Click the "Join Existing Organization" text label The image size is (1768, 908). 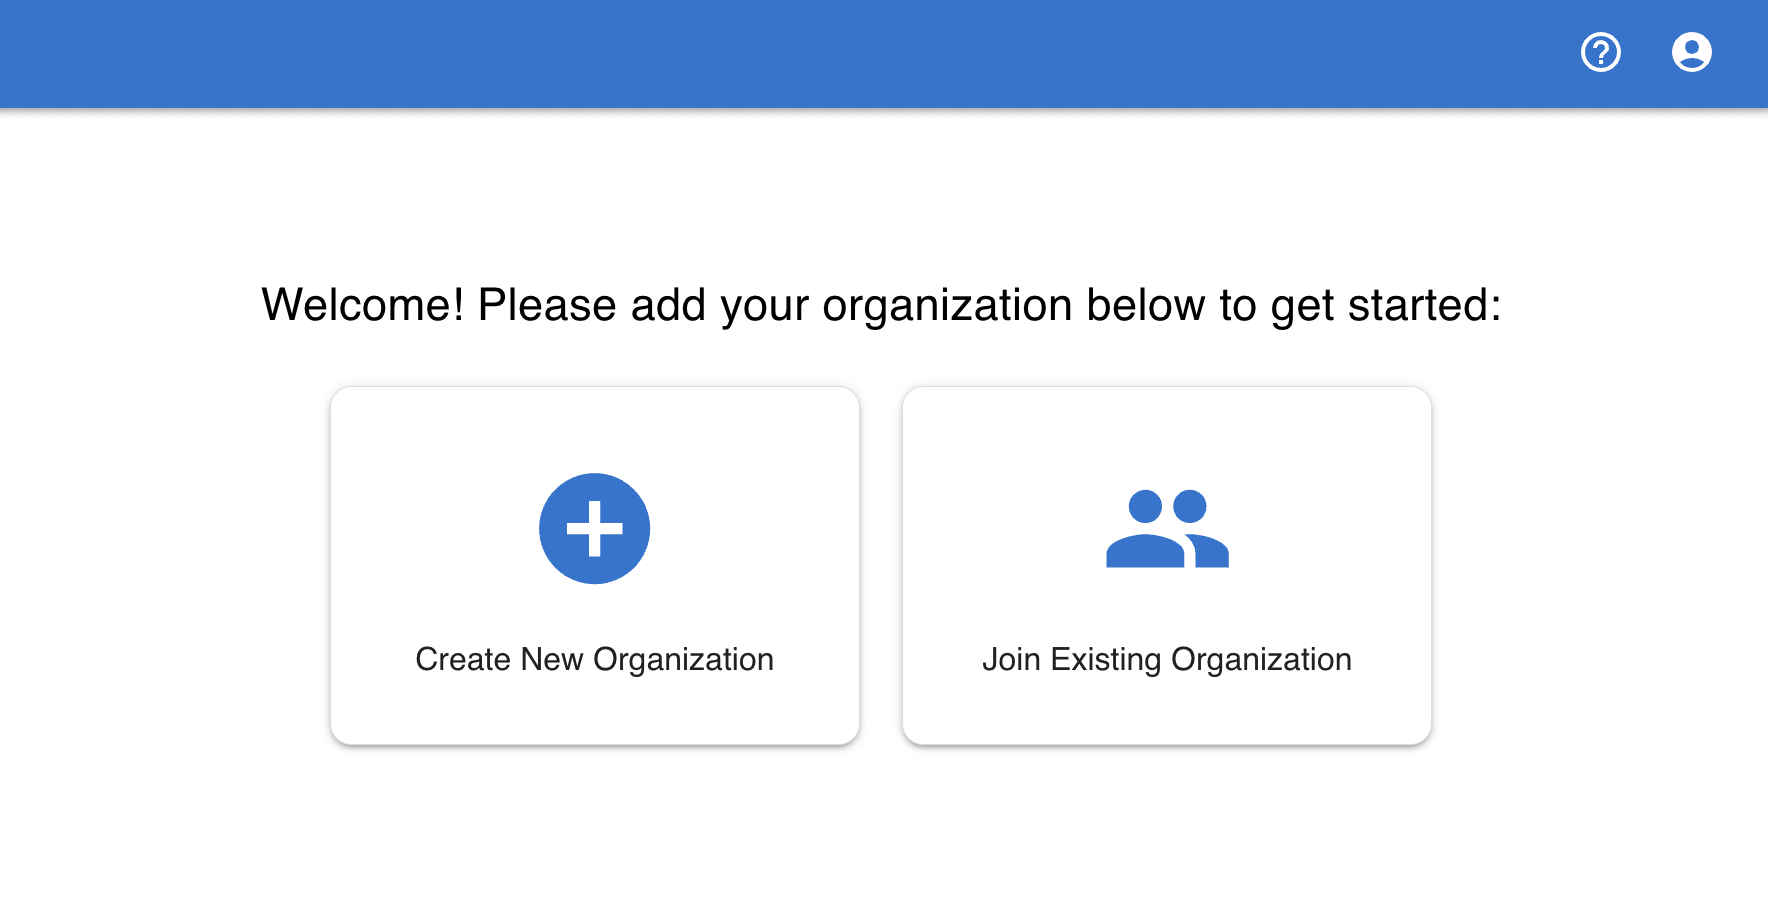[x=1166, y=660]
